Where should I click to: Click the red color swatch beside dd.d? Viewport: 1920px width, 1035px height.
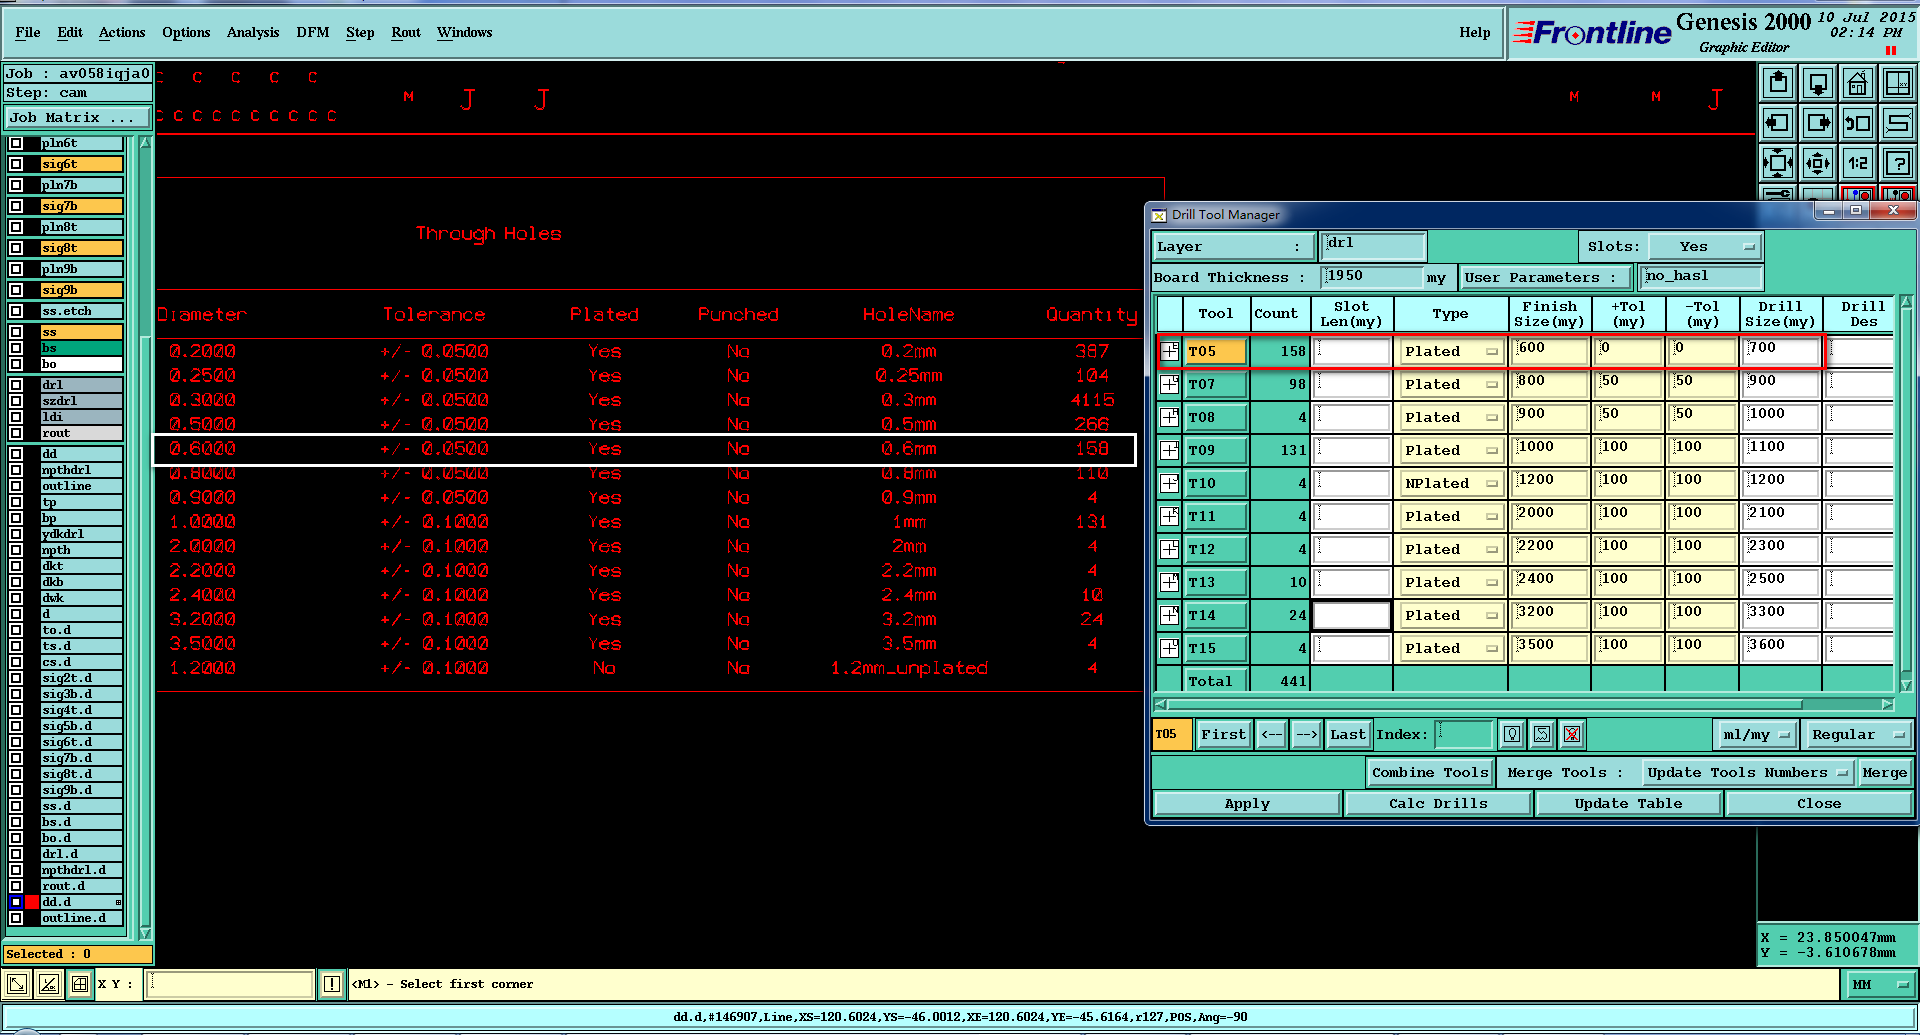click(x=32, y=902)
